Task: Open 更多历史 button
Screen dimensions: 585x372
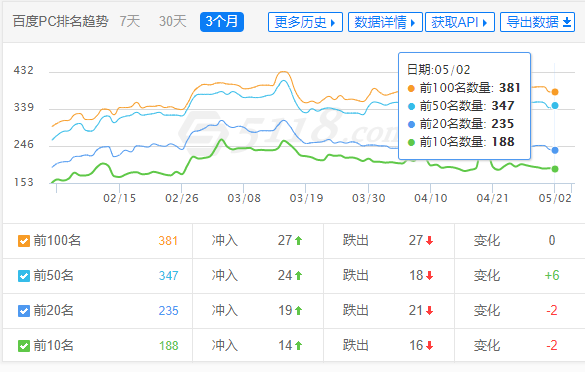Action: coord(305,22)
